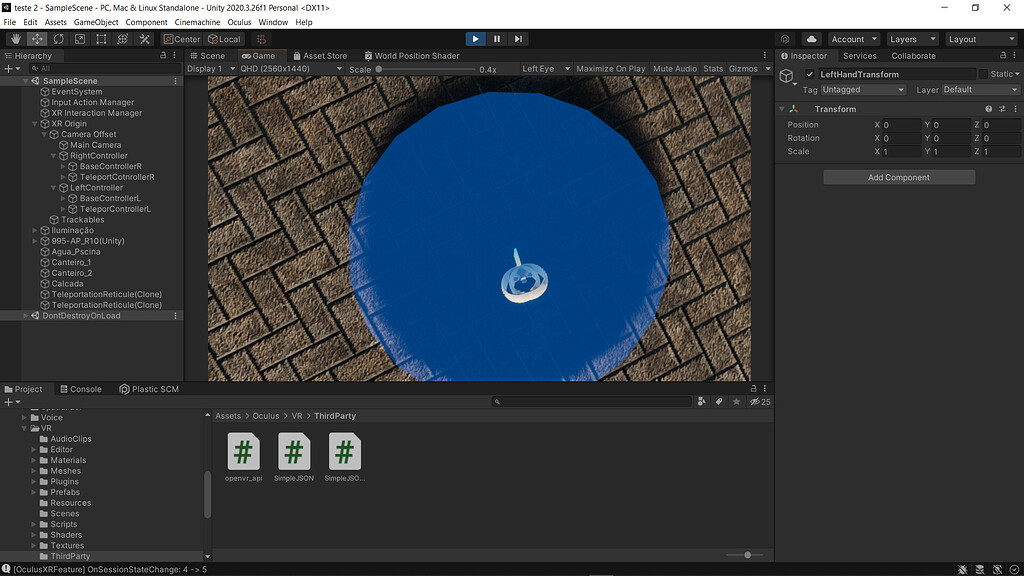Select the Rect Transform tool

pyautogui.click(x=101, y=39)
